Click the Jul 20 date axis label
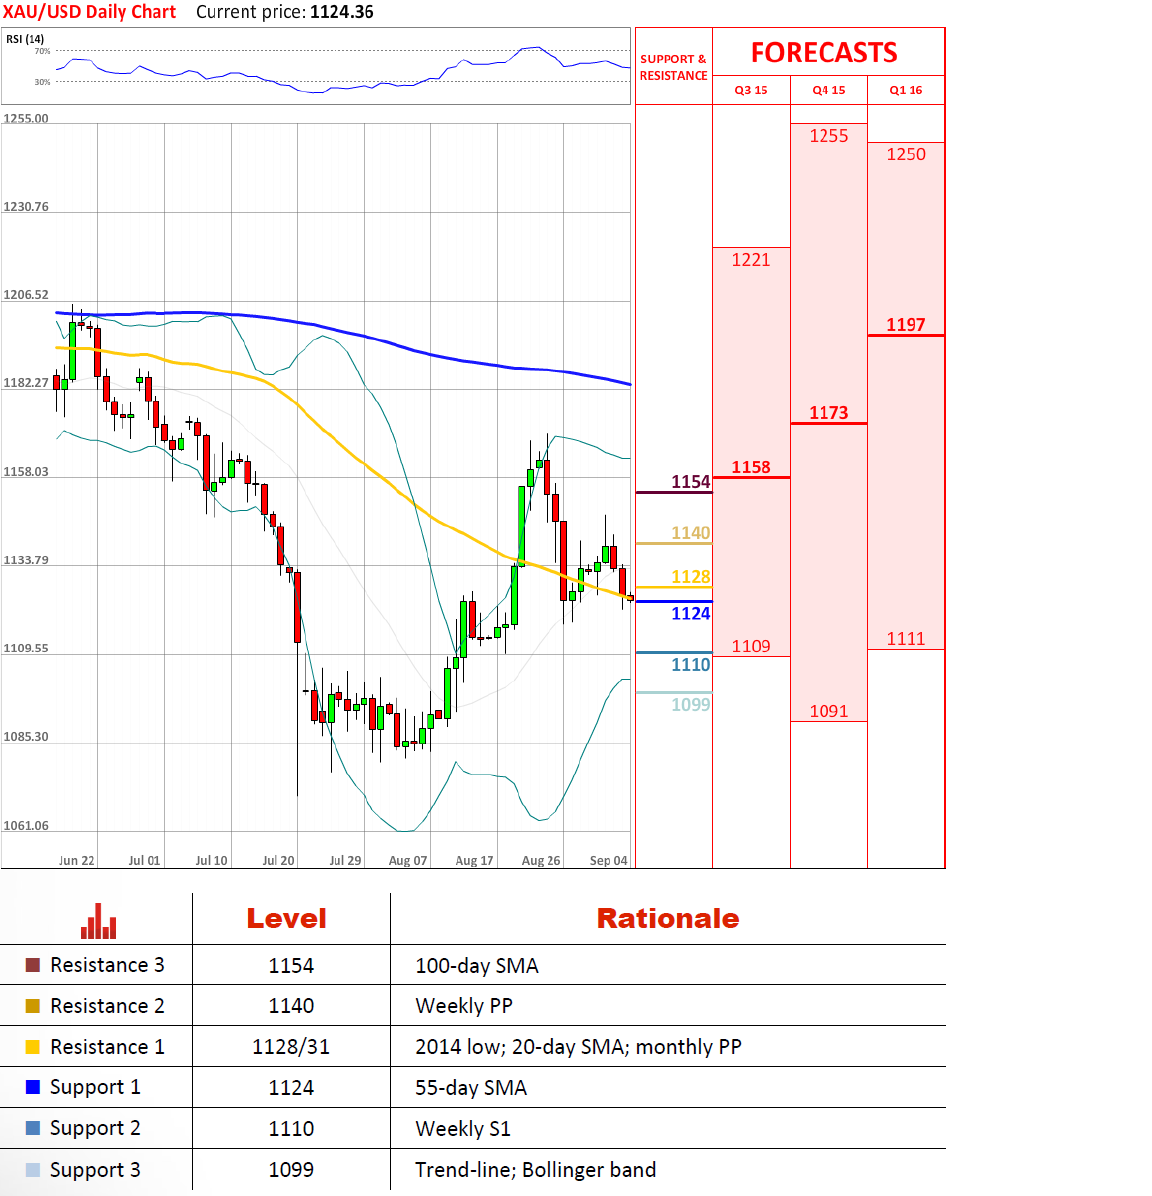The image size is (1152, 1196). pos(278,860)
